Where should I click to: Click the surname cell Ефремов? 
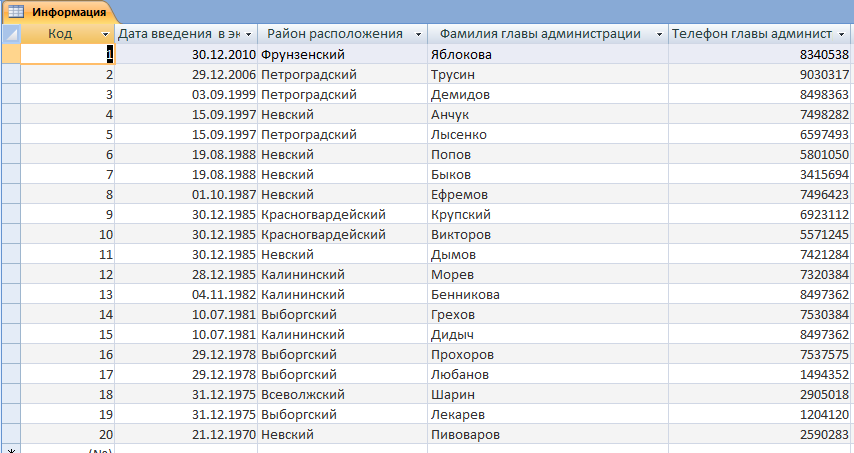[x=548, y=194]
